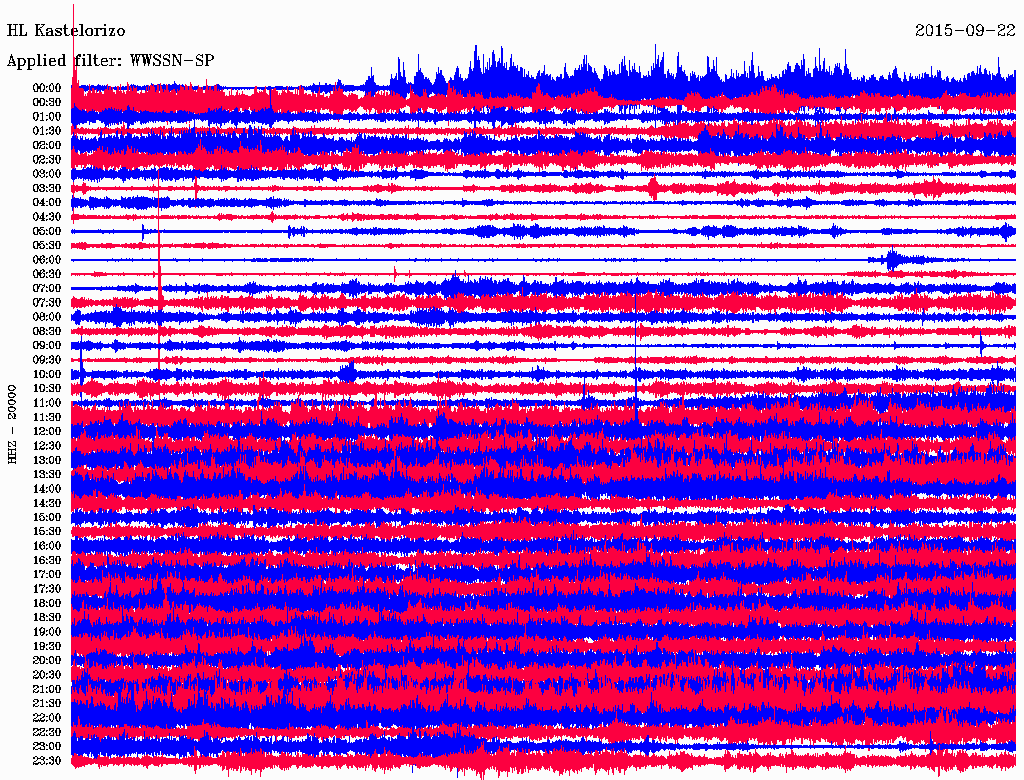Select the 23:30 time label

click(x=47, y=761)
